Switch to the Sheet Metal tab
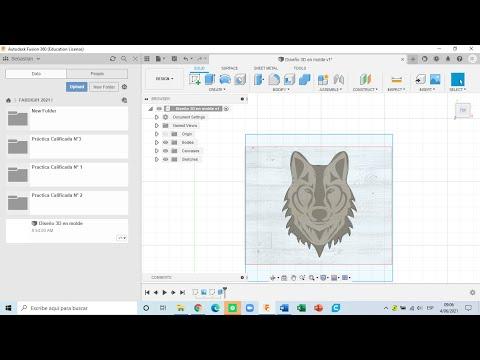Image resolution: width=480 pixels, height=360 pixels. coord(266,68)
